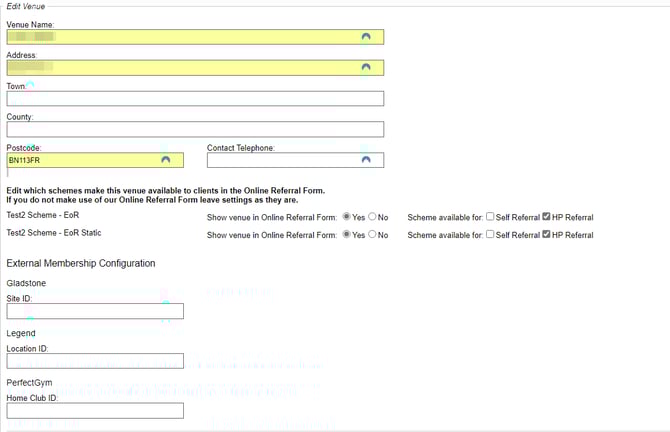The width and height of the screenshot is (670, 432).
Task: Select Yes for Test2 Scheme - EoR Static
Action: pyautogui.click(x=346, y=234)
